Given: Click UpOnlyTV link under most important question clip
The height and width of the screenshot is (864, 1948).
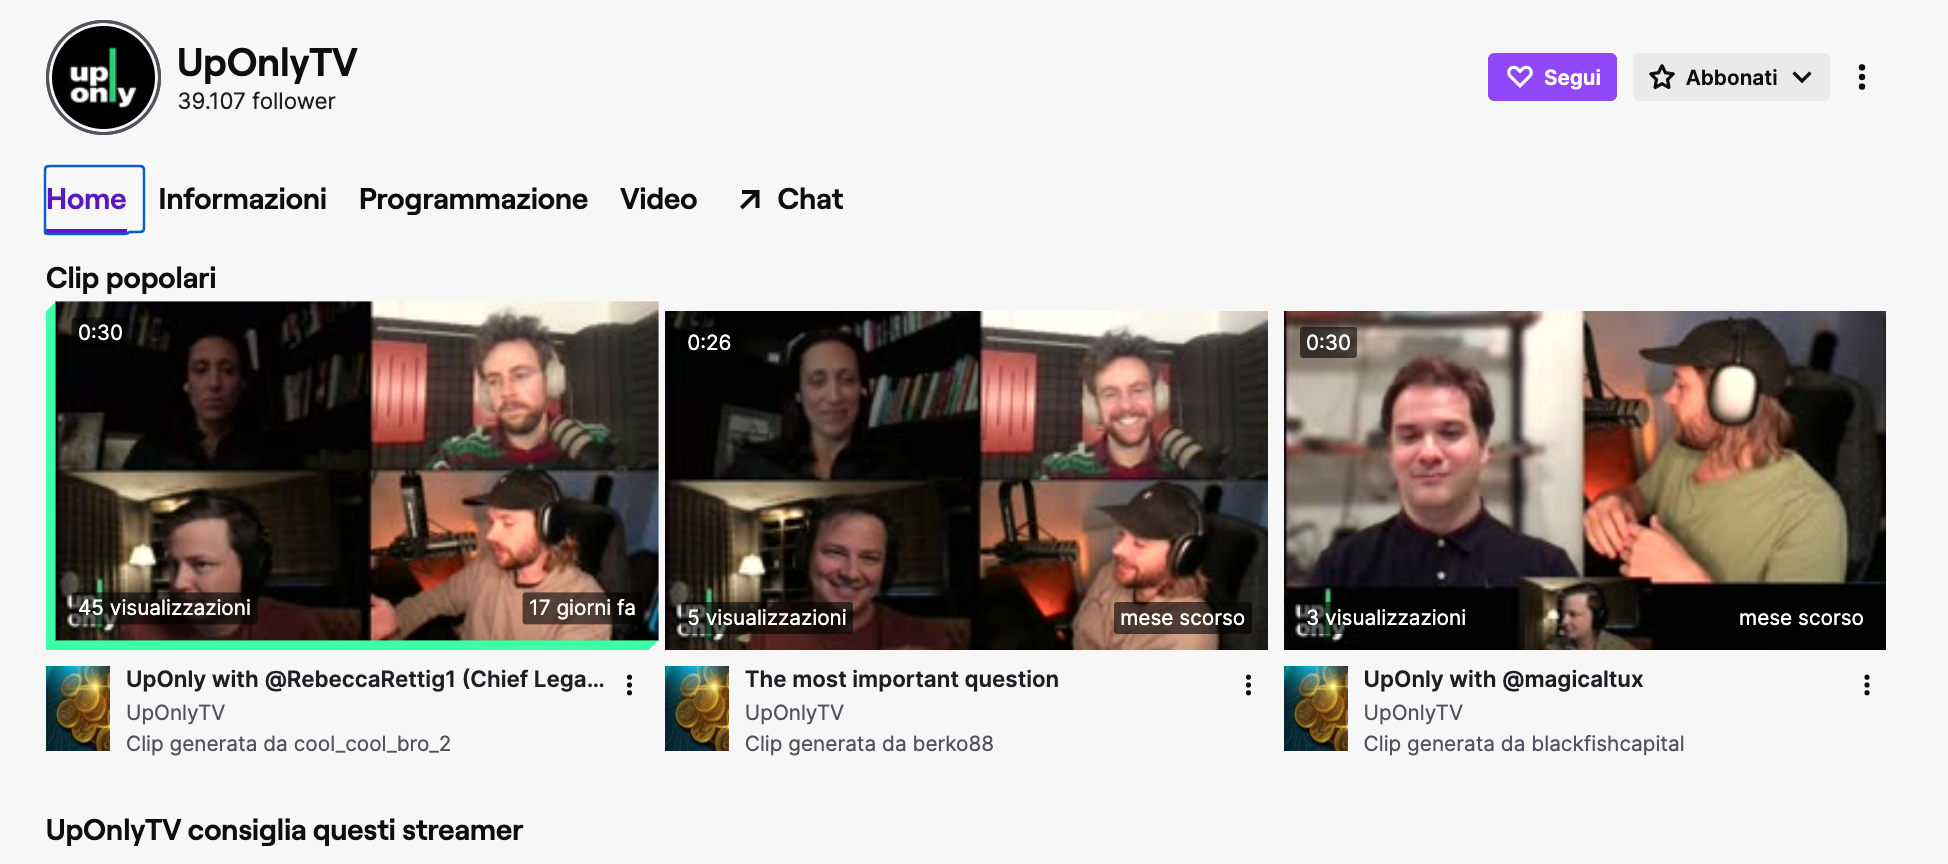Looking at the screenshot, I should [x=794, y=713].
